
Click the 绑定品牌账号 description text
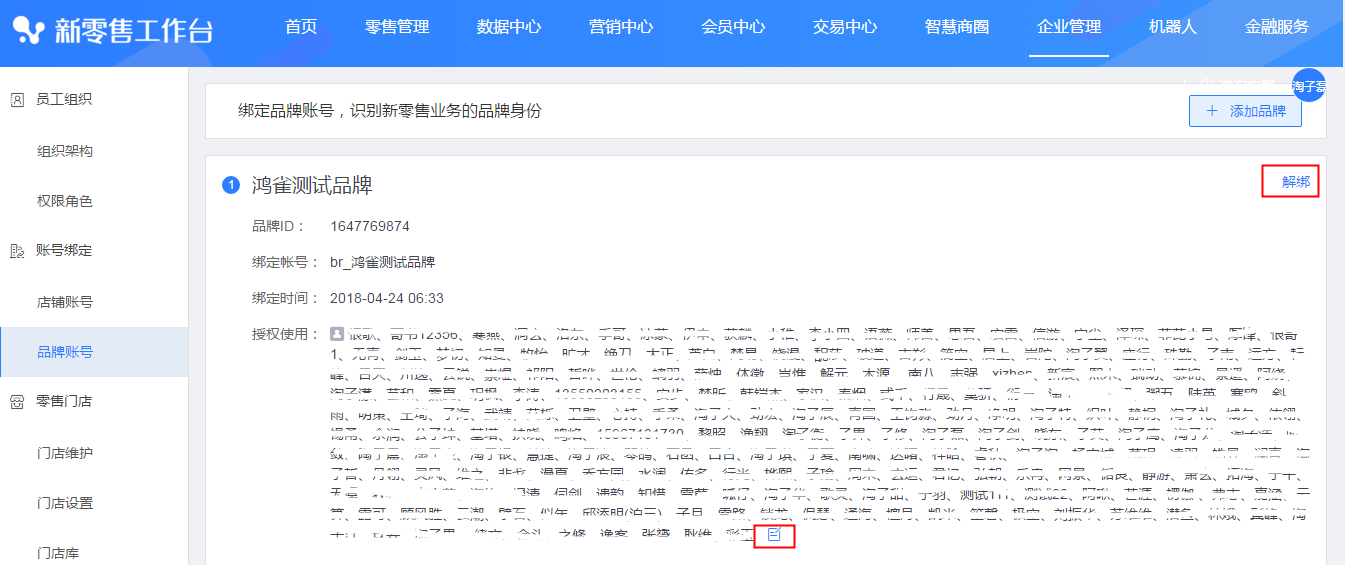390,111
